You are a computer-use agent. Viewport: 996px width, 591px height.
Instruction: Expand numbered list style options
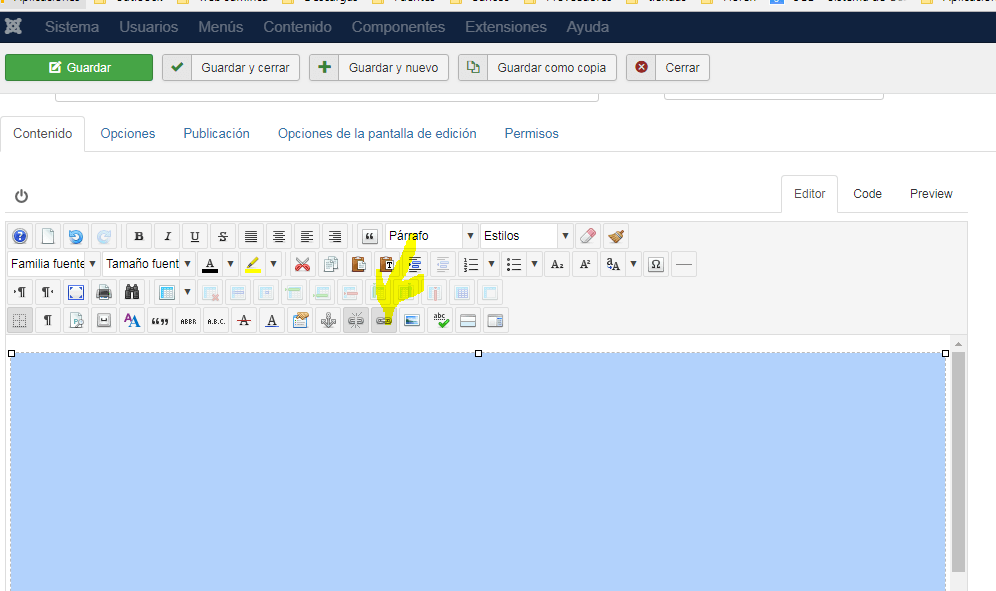(x=491, y=264)
